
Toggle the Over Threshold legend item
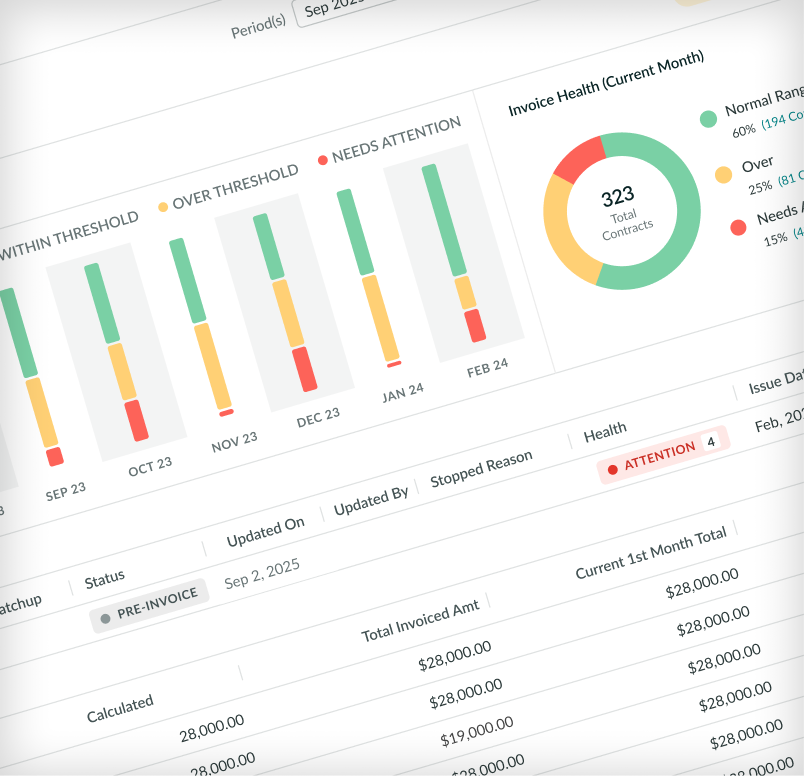point(228,188)
